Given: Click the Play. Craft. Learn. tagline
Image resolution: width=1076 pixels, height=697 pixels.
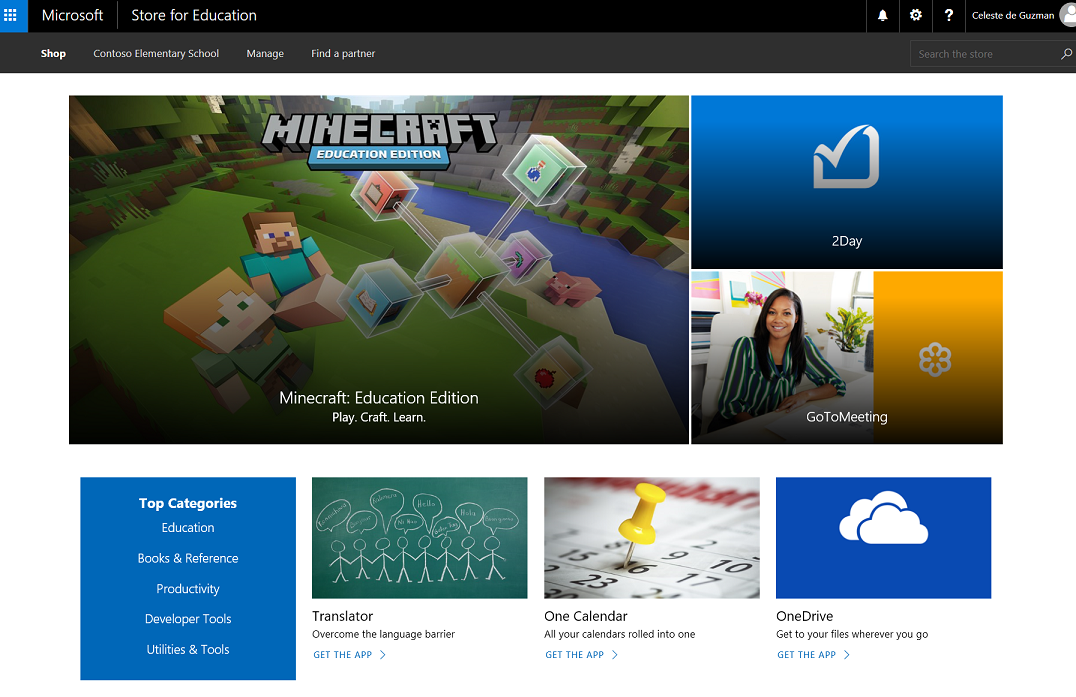Looking at the screenshot, I should click(379, 417).
